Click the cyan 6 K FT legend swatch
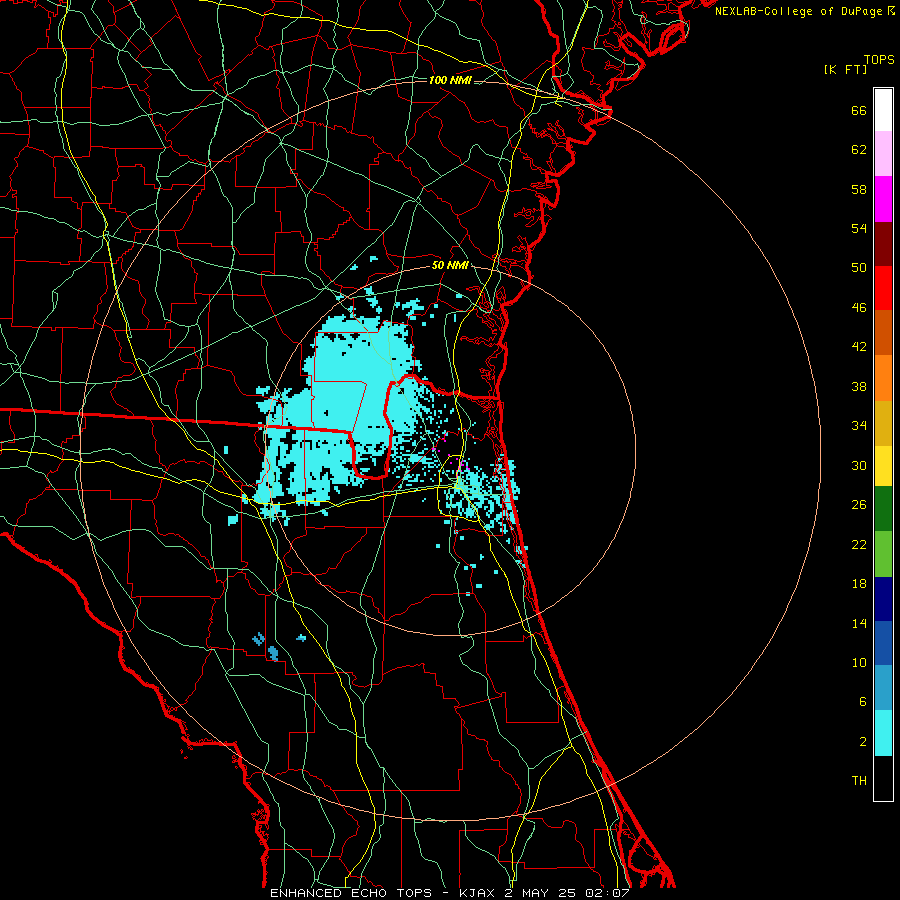This screenshot has width=900, height=900. pos(883,733)
